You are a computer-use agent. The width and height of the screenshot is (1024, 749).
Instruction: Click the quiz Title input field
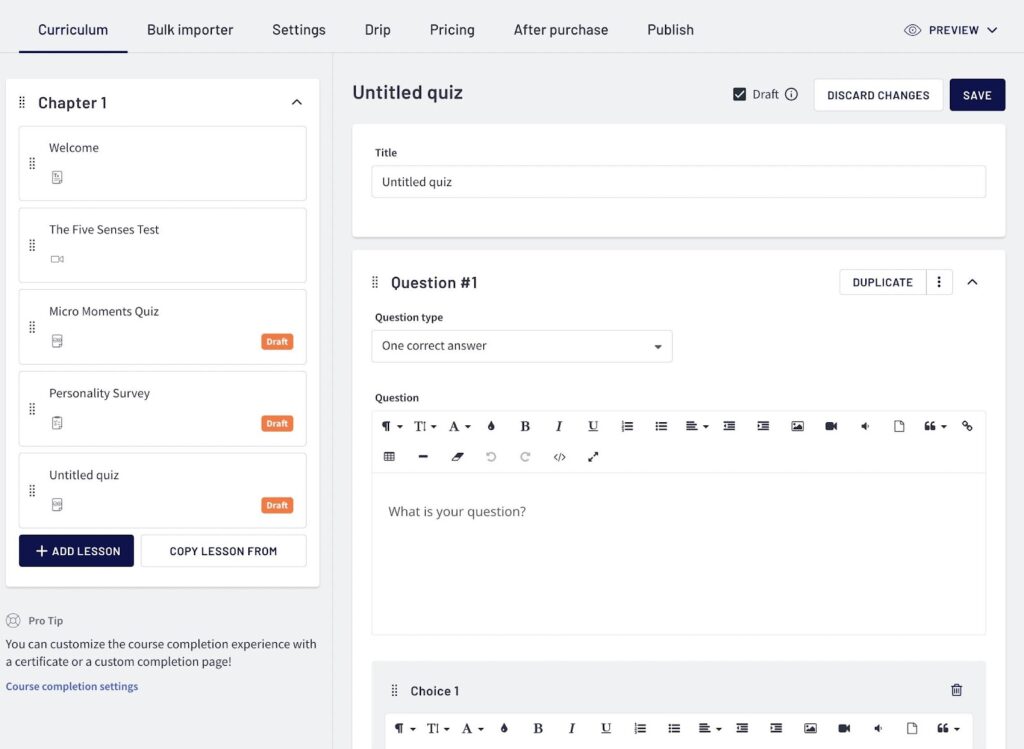(x=678, y=182)
